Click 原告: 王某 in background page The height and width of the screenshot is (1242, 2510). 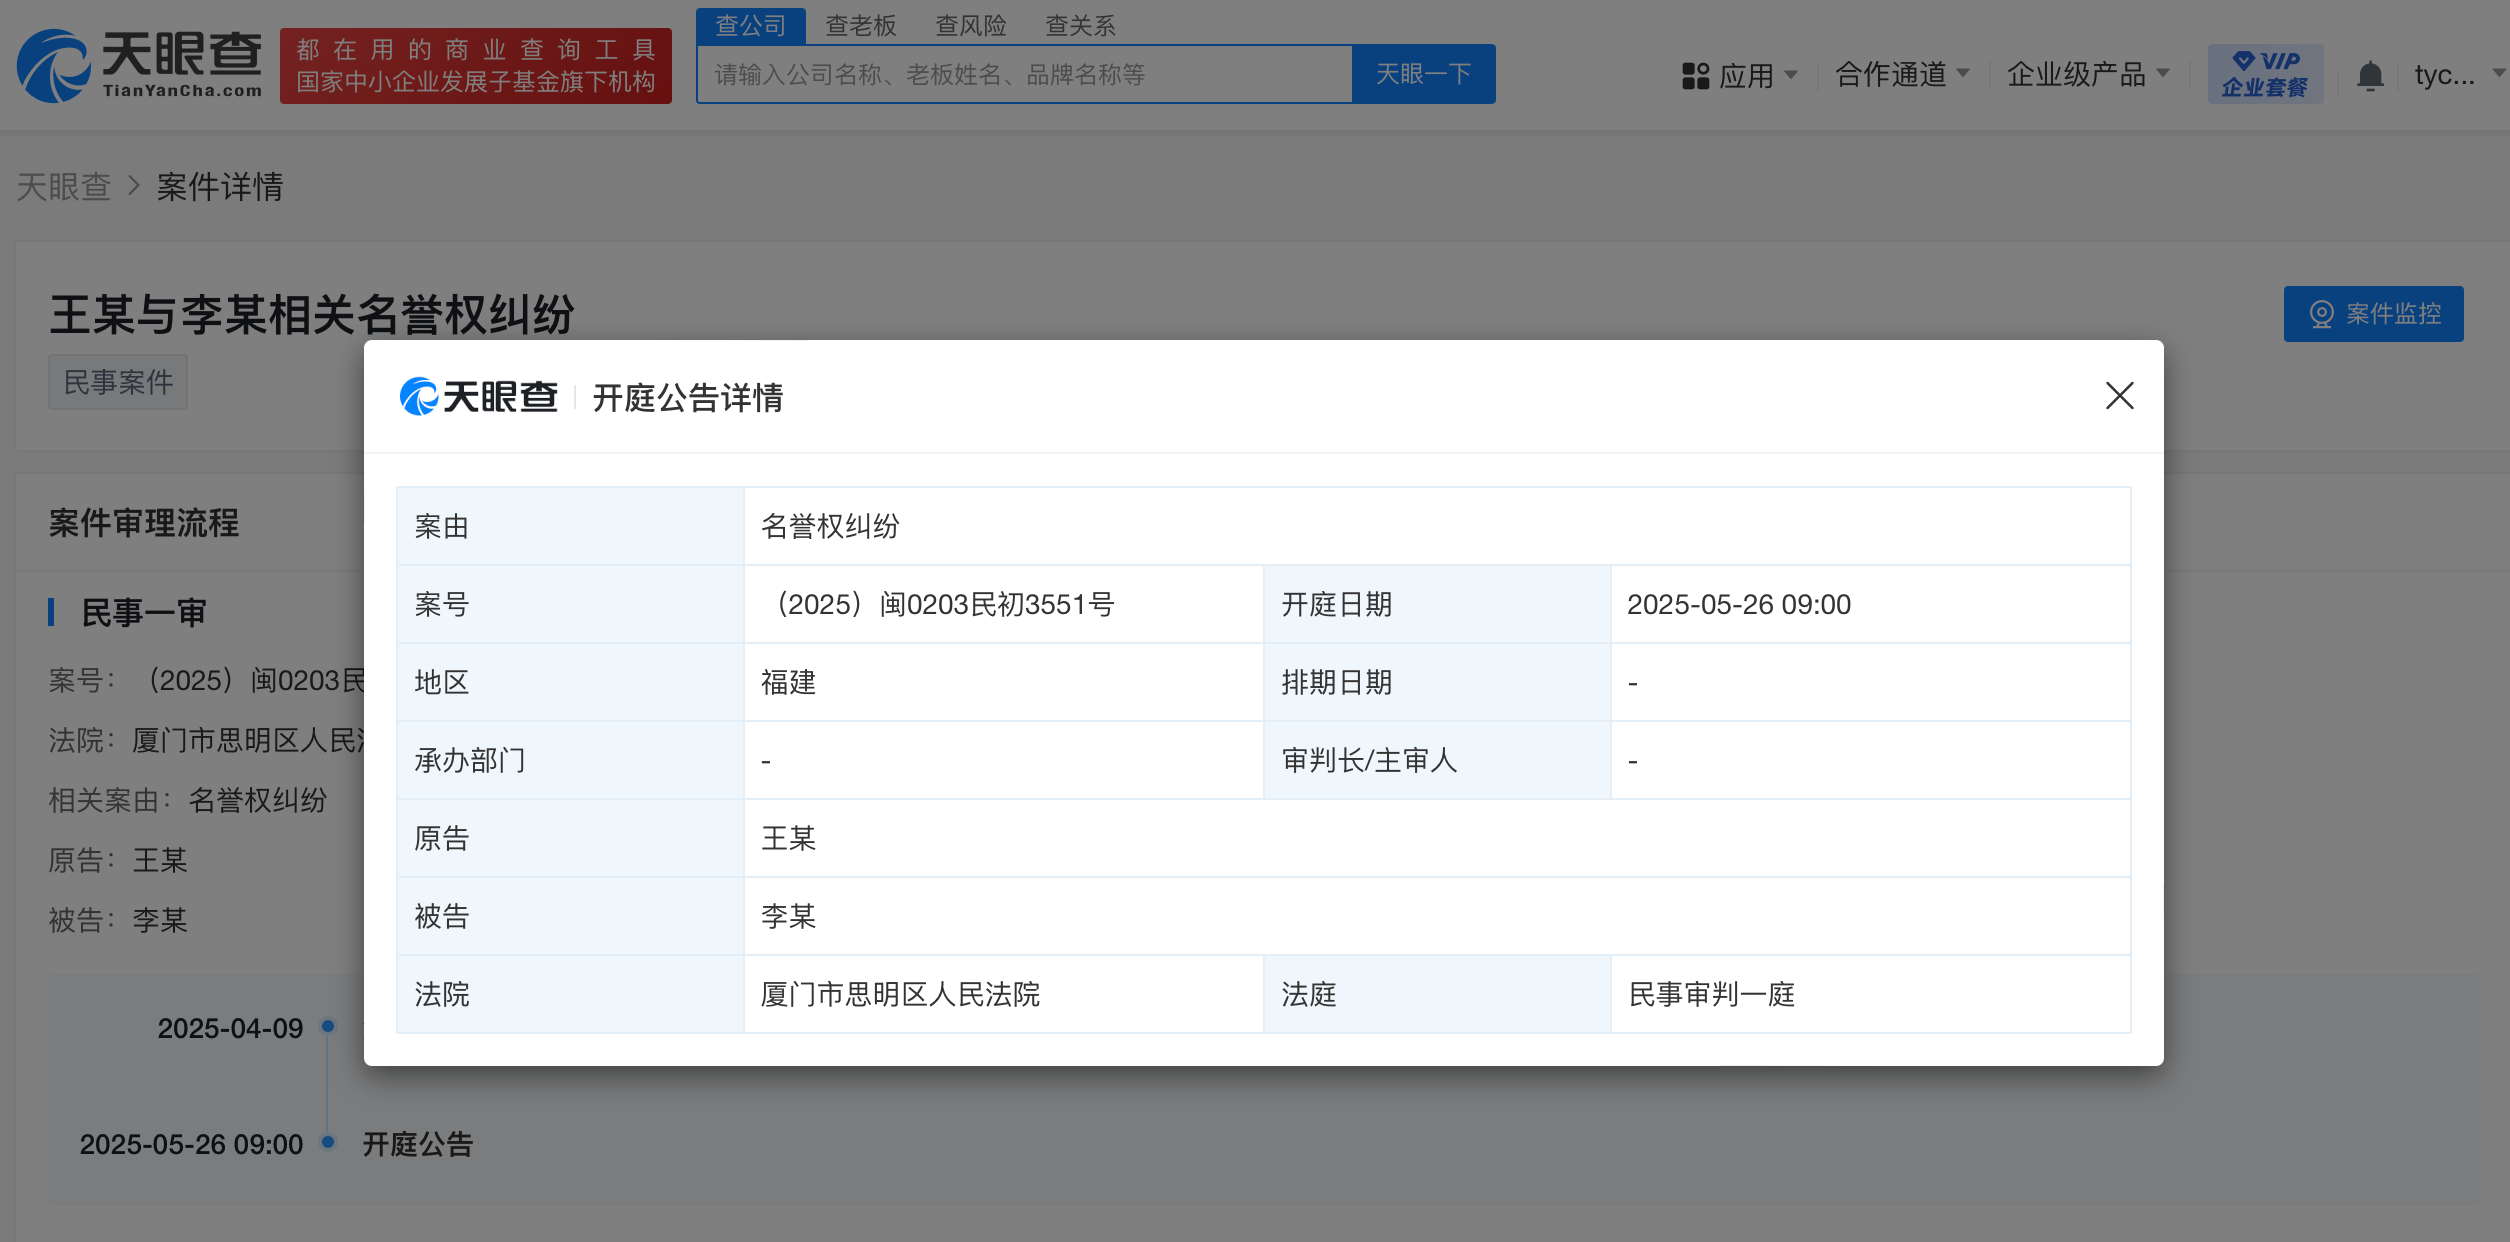pos(118,861)
